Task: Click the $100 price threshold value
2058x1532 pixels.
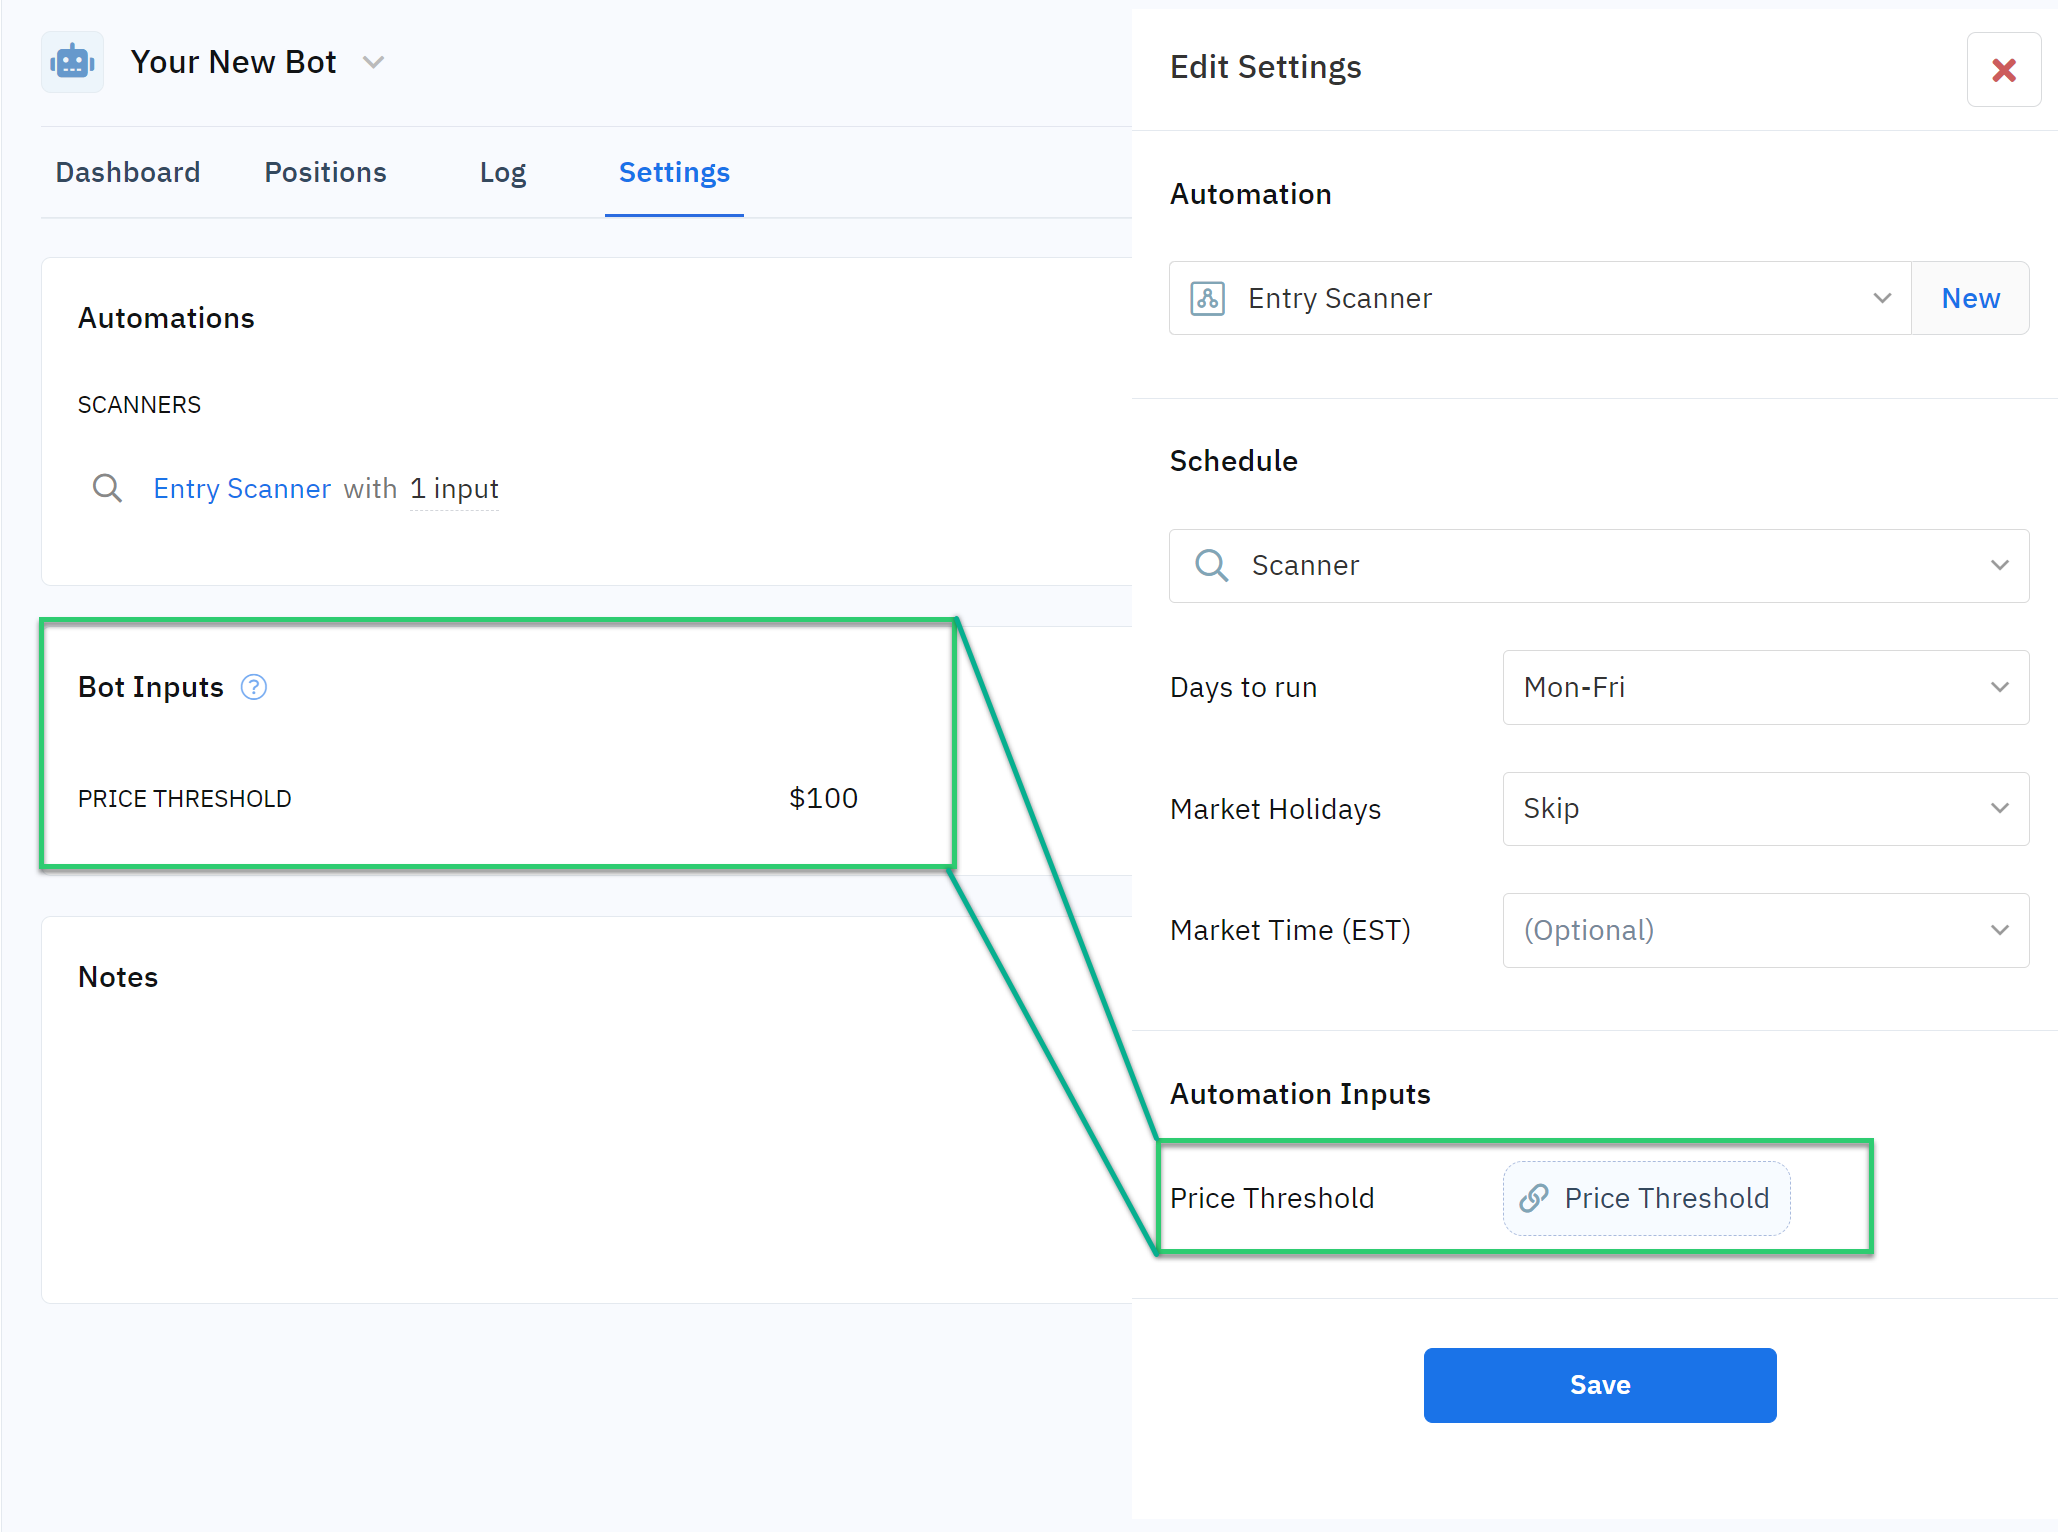Action: (823, 798)
